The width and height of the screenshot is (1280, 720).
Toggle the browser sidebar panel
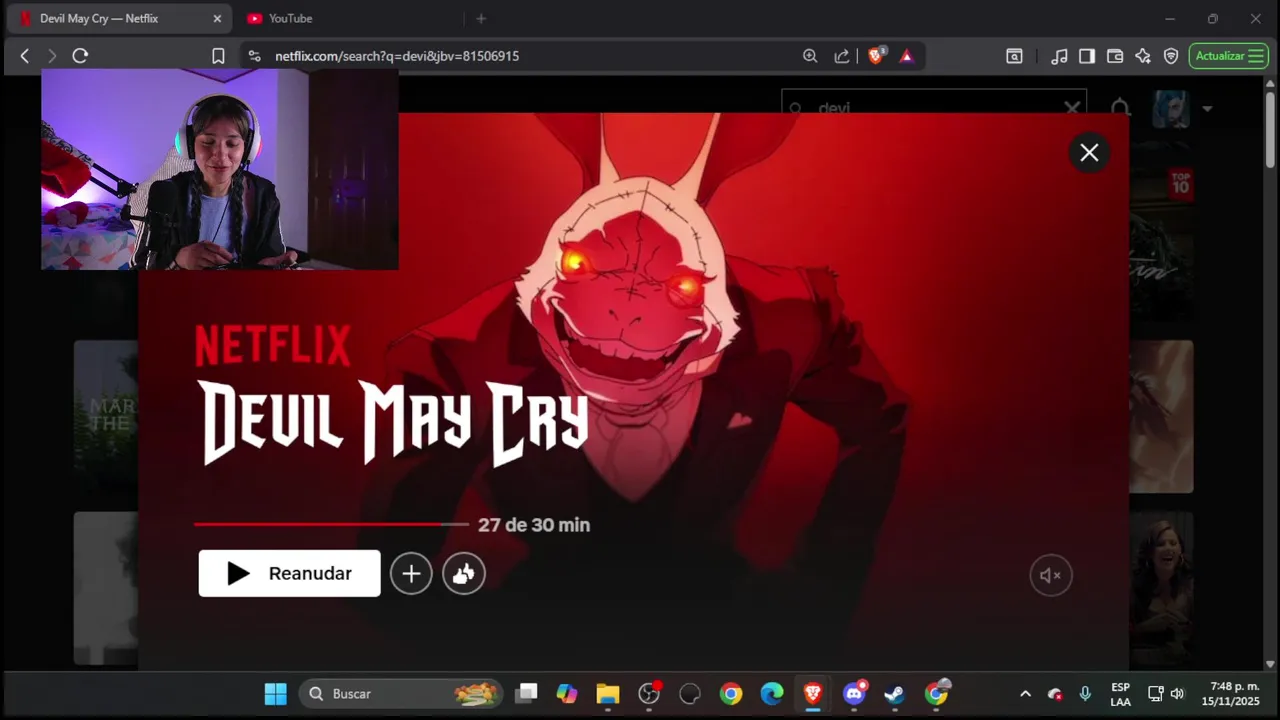(x=1087, y=56)
